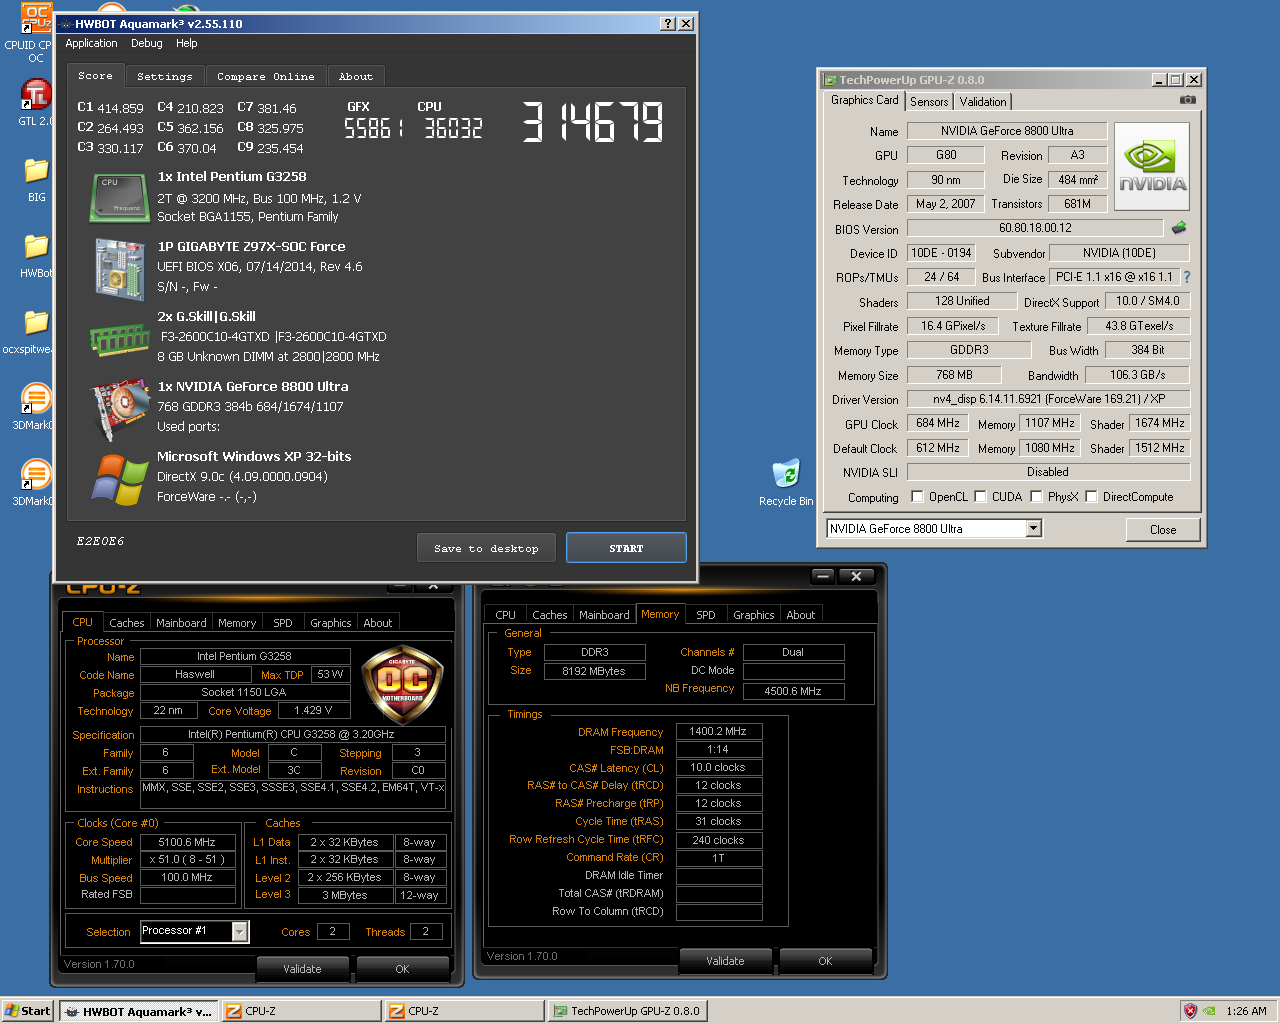Click the NVIDIA logo in GPU-Z

point(1152,167)
